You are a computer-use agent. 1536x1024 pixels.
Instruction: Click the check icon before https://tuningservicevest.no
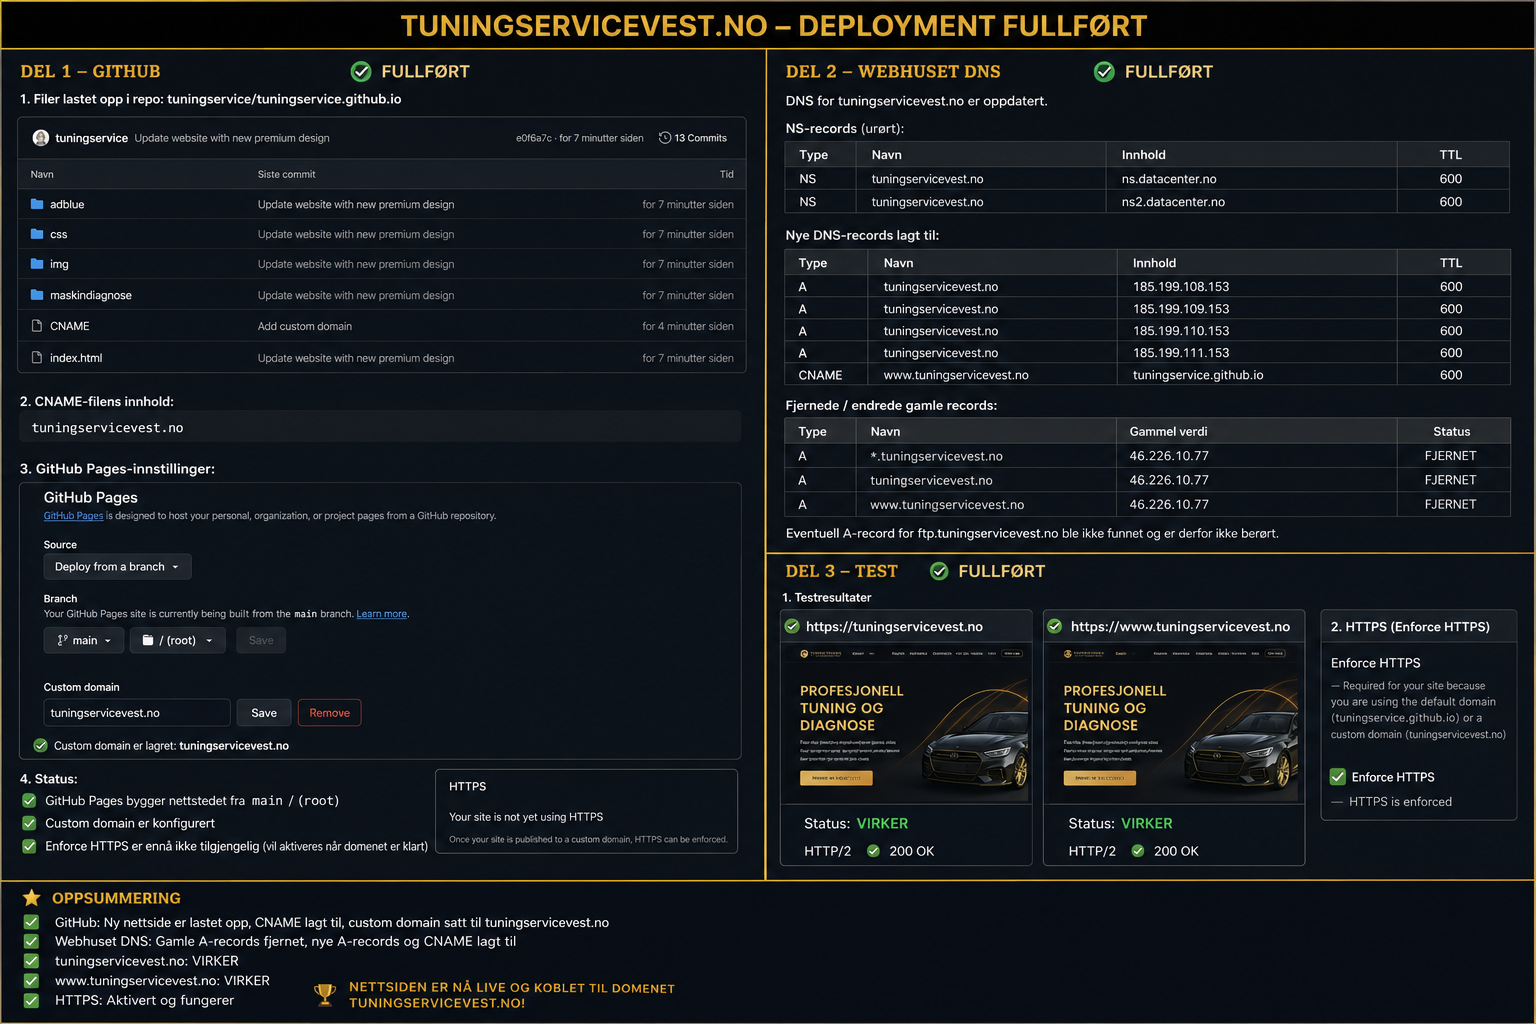tap(792, 626)
